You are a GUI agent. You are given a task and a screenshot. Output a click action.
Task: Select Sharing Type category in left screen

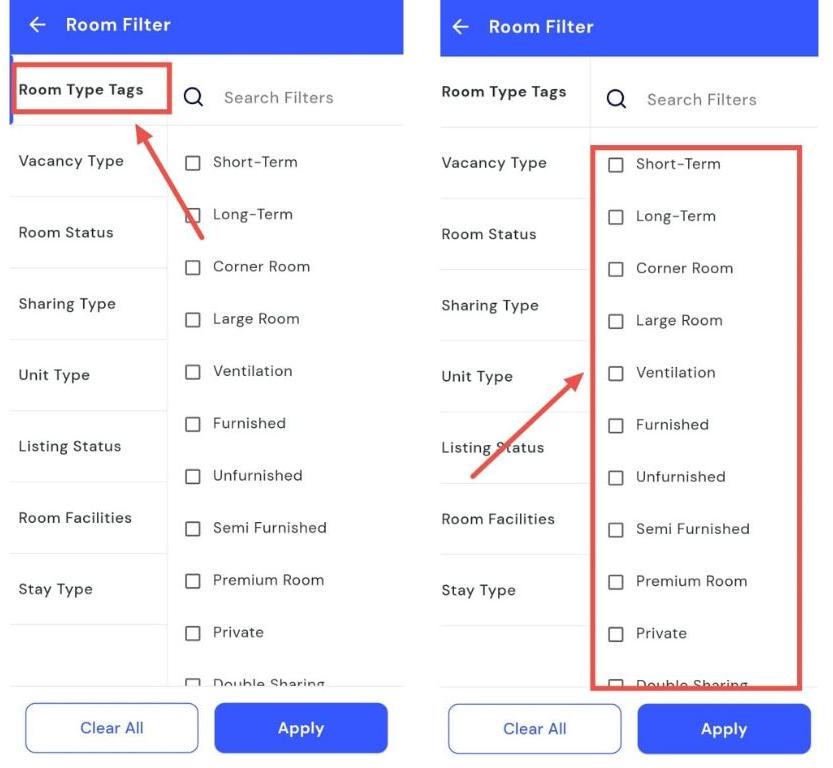tap(67, 304)
